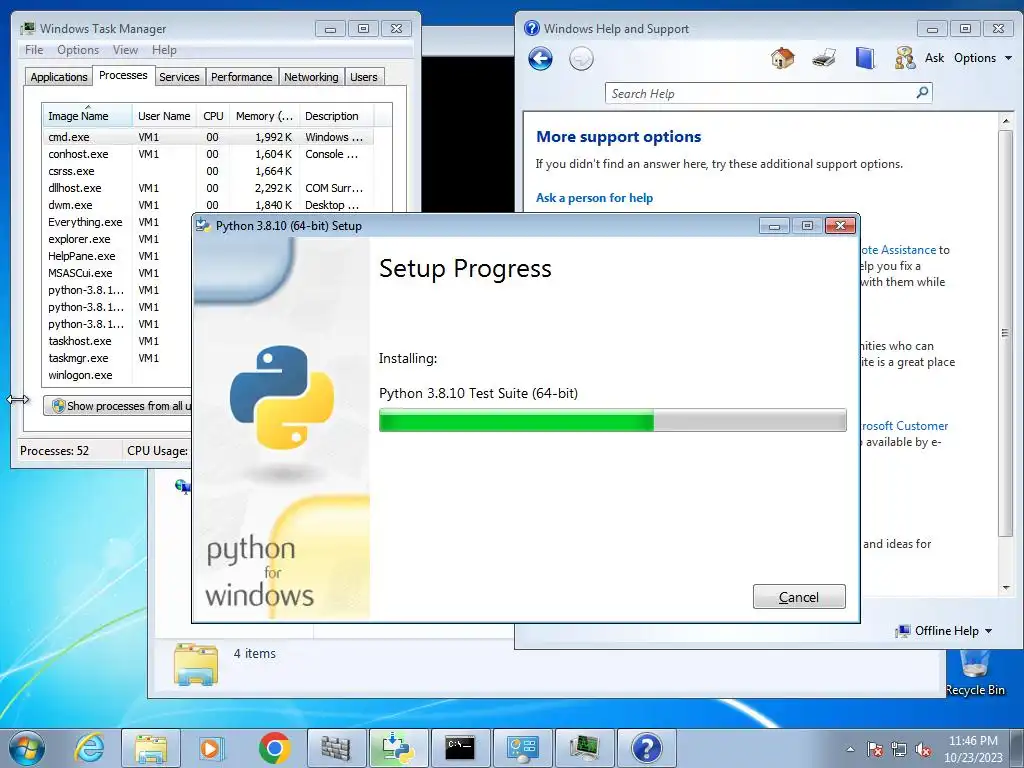1024x768 pixels.
Task: Select the dllhost.exe process
Action: tap(208, 188)
